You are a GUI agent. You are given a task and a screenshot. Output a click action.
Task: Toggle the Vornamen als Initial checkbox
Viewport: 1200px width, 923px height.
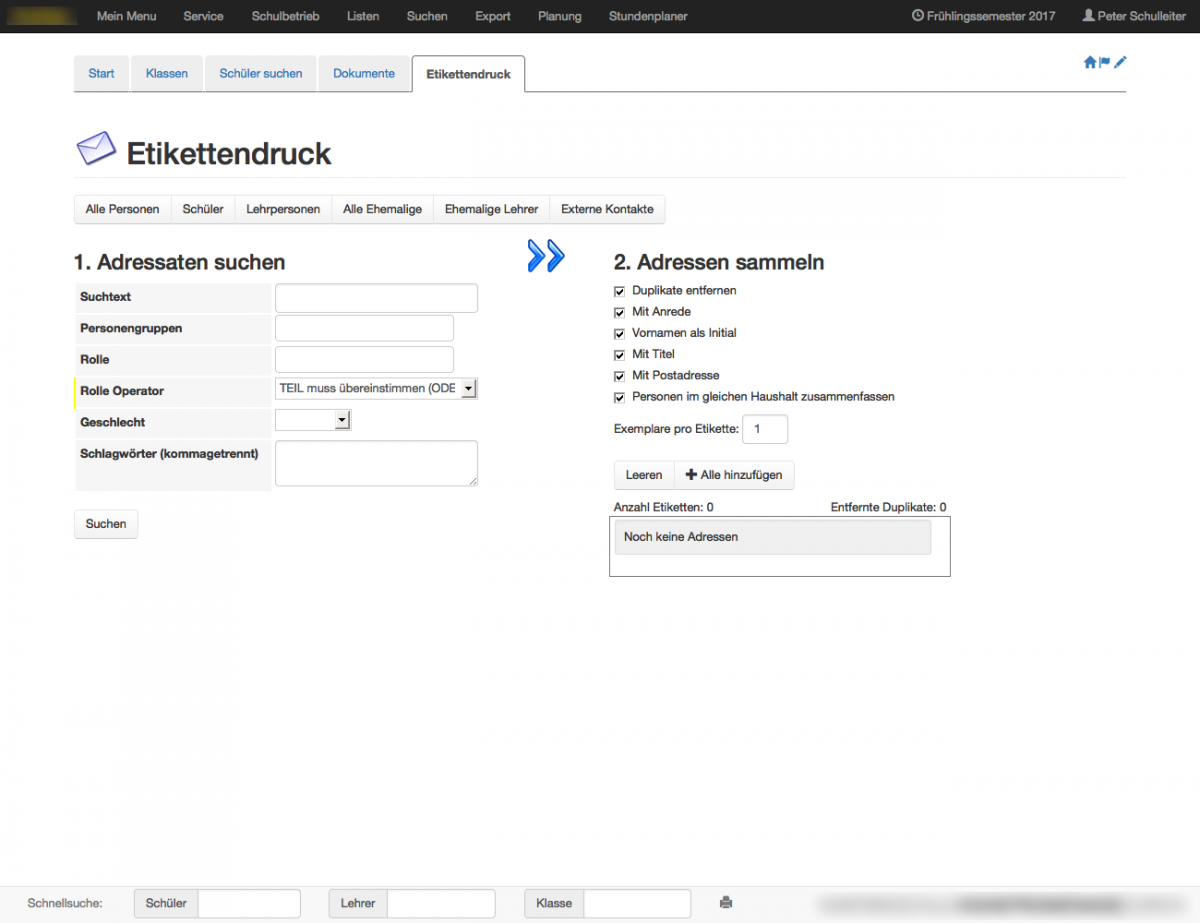coord(619,333)
